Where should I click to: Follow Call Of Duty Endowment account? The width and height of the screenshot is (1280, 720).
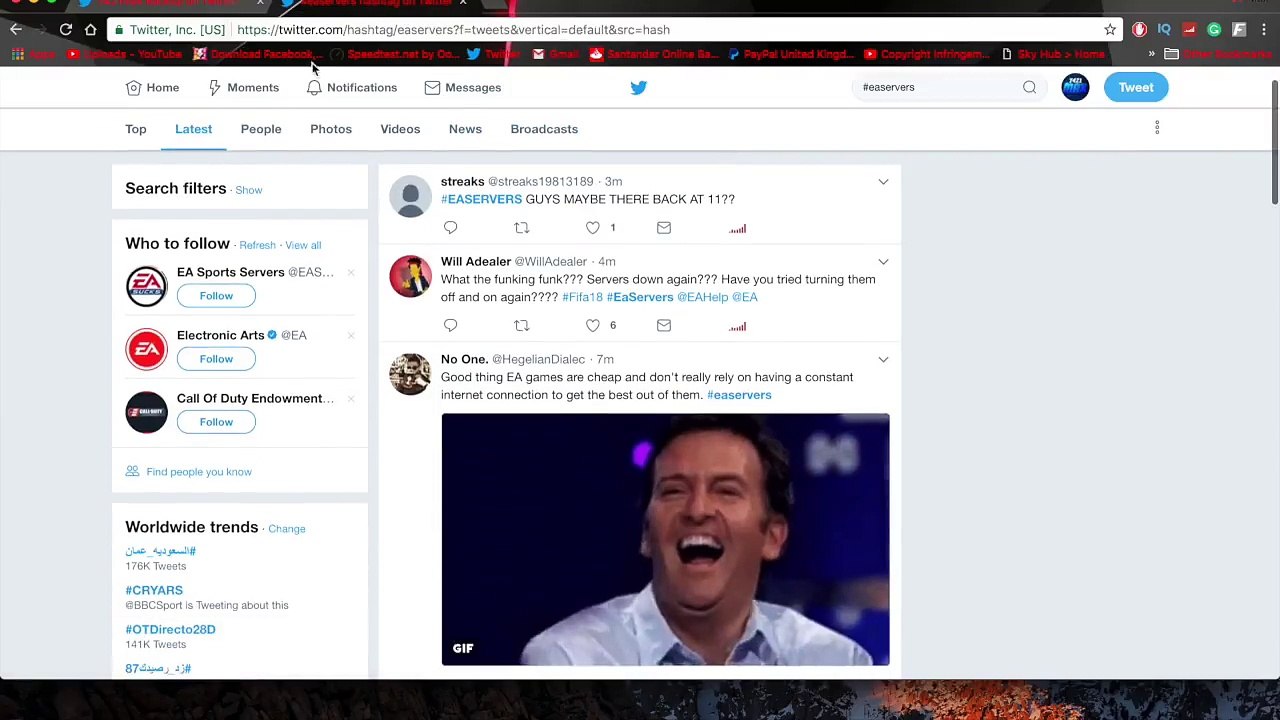click(x=216, y=422)
